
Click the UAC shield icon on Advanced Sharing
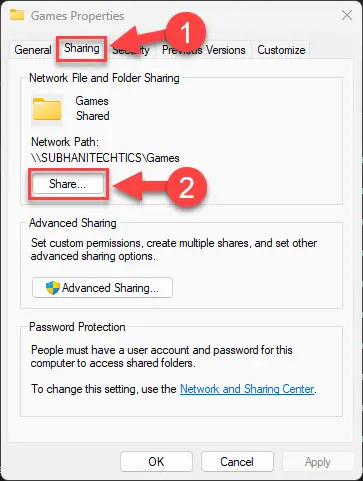click(x=53, y=288)
